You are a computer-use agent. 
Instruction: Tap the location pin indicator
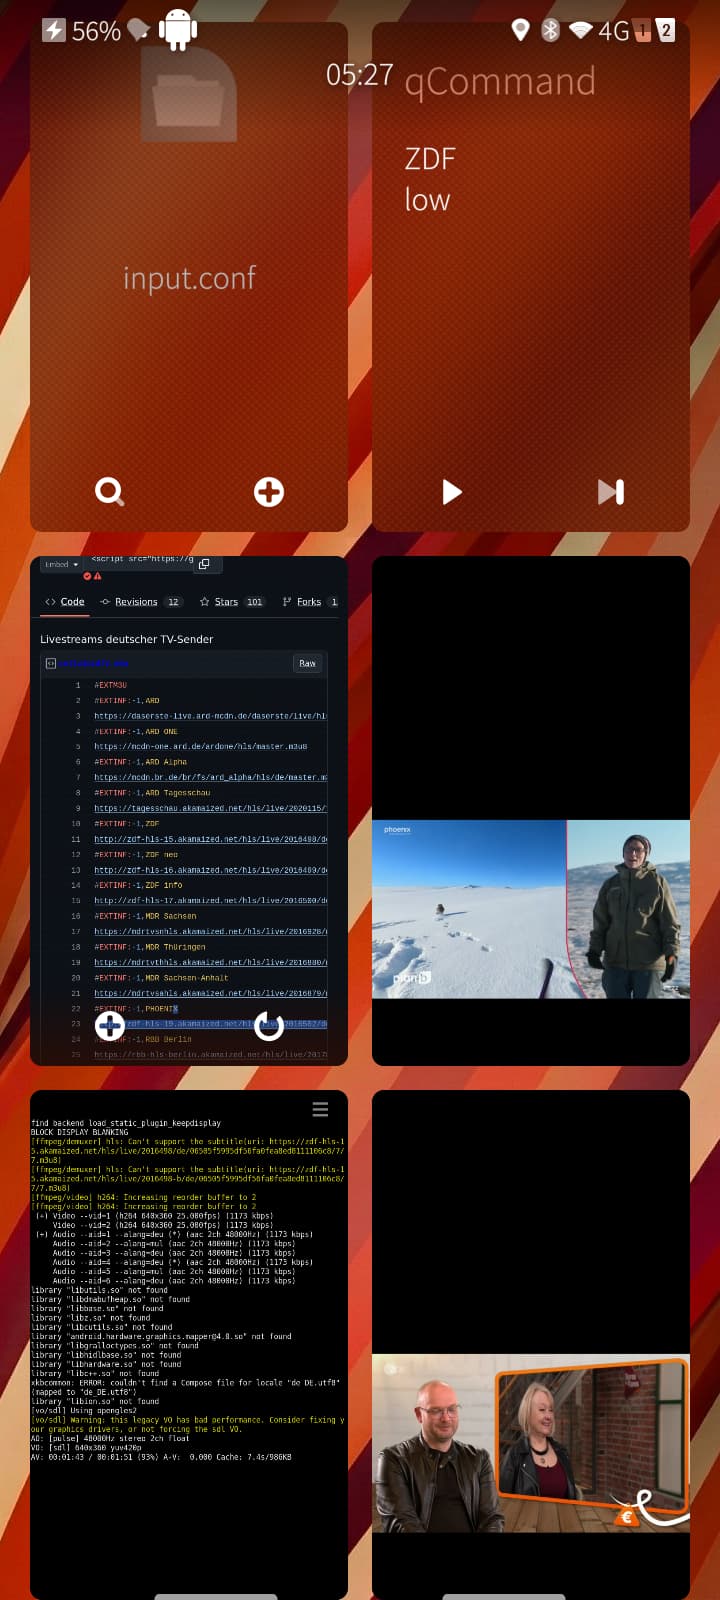click(x=520, y=30)
